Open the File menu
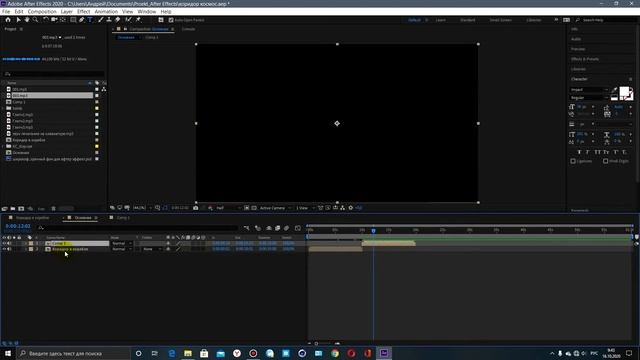 tap(6, 11)
